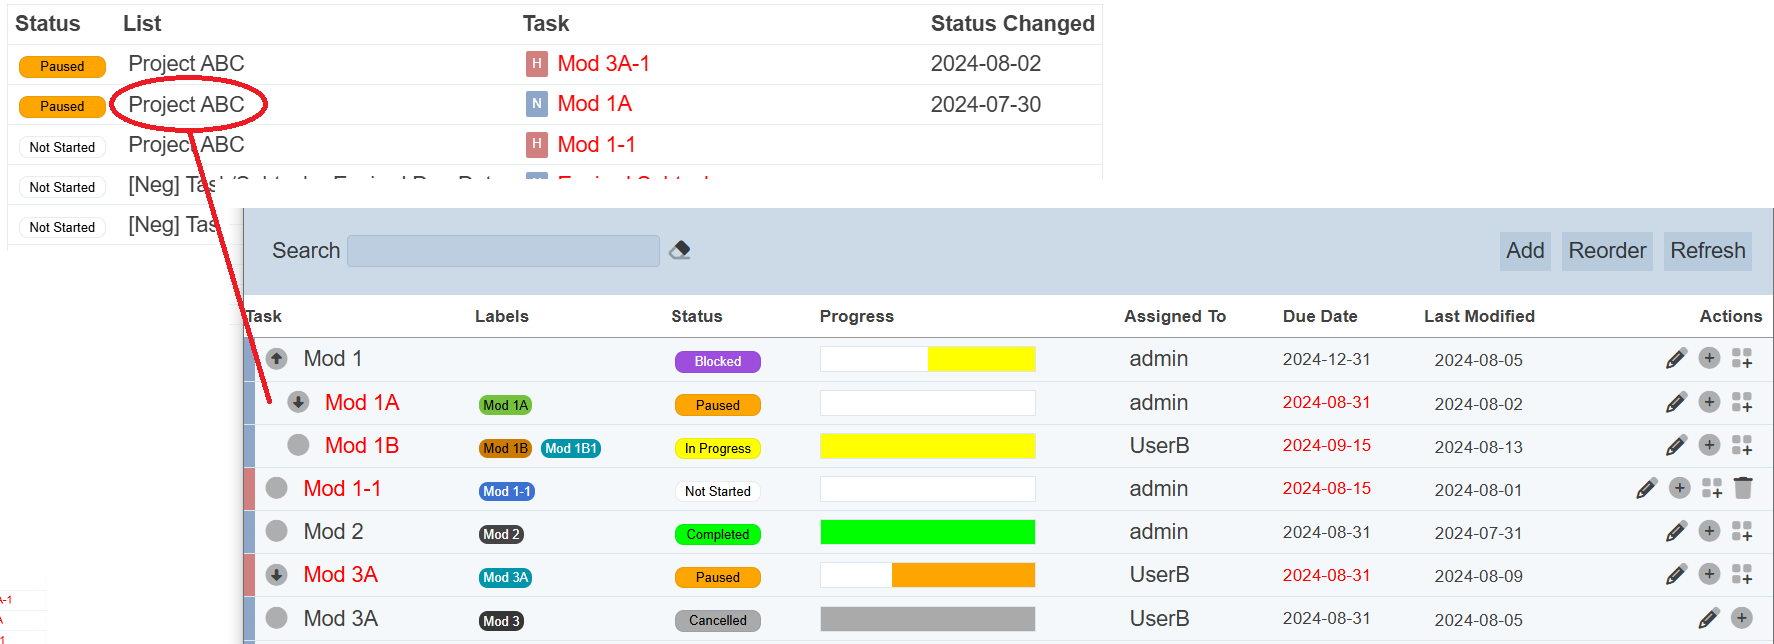Click the Due Date column header

coord(1319,316)
